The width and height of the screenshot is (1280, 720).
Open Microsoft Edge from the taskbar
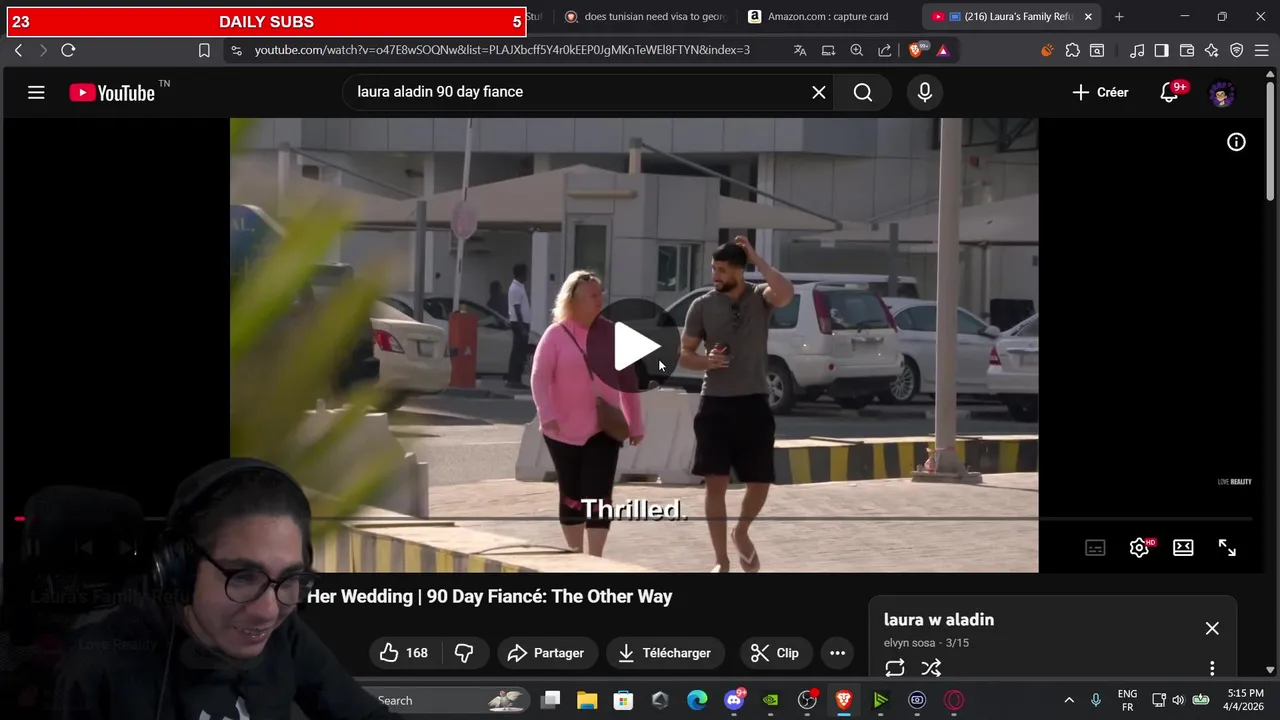[x=697, y=700]
